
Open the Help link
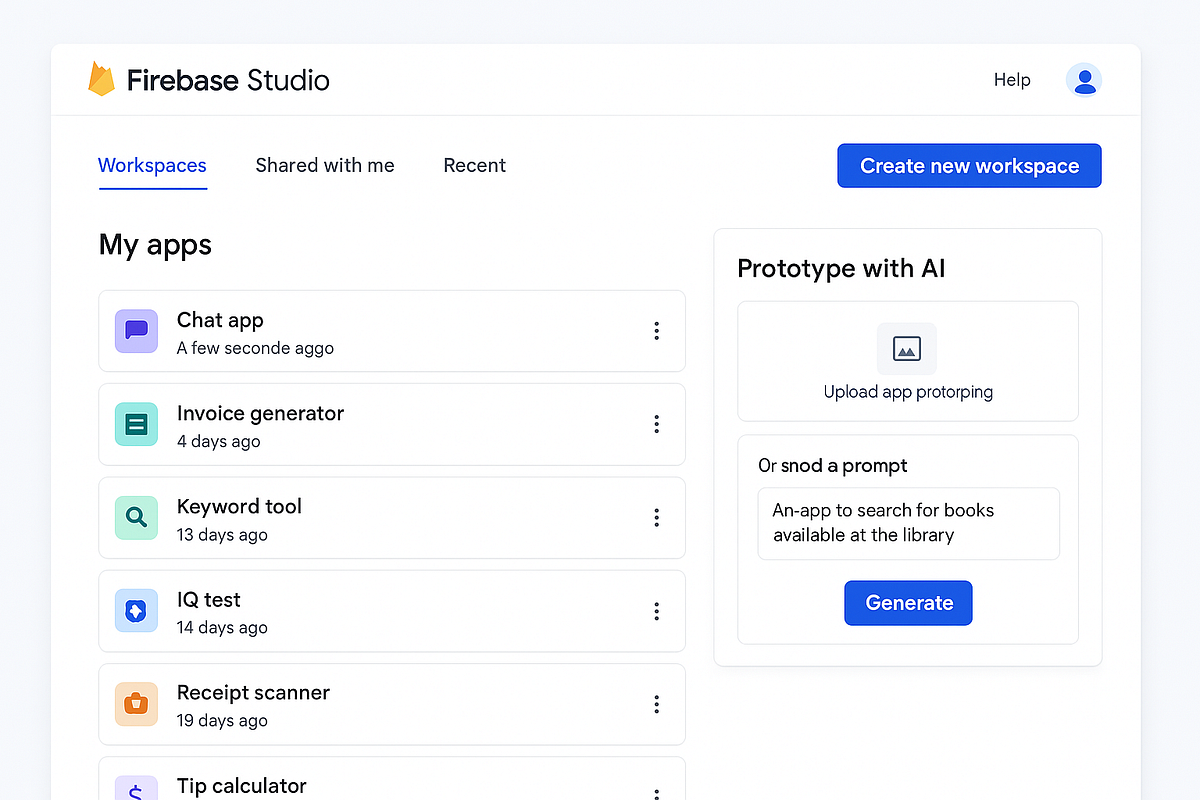pos(1011,80)
